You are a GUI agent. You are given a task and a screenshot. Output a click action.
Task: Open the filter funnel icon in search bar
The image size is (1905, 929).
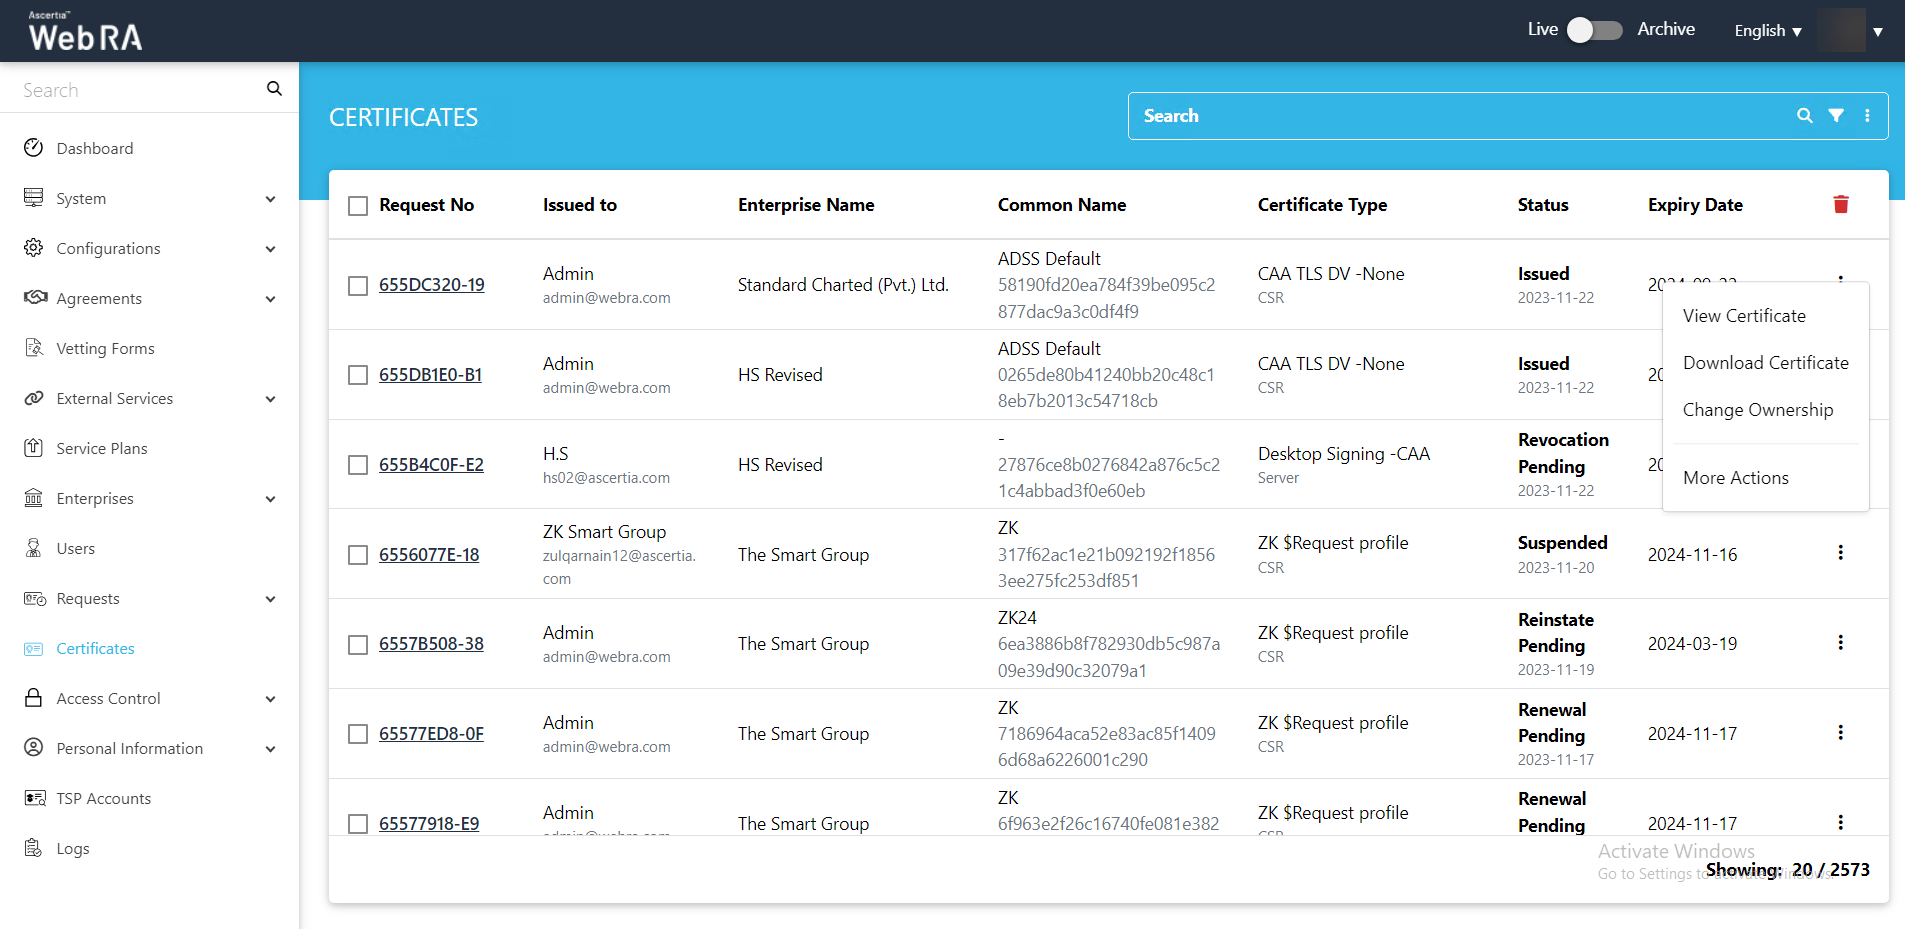click(x=1836, y=116)
